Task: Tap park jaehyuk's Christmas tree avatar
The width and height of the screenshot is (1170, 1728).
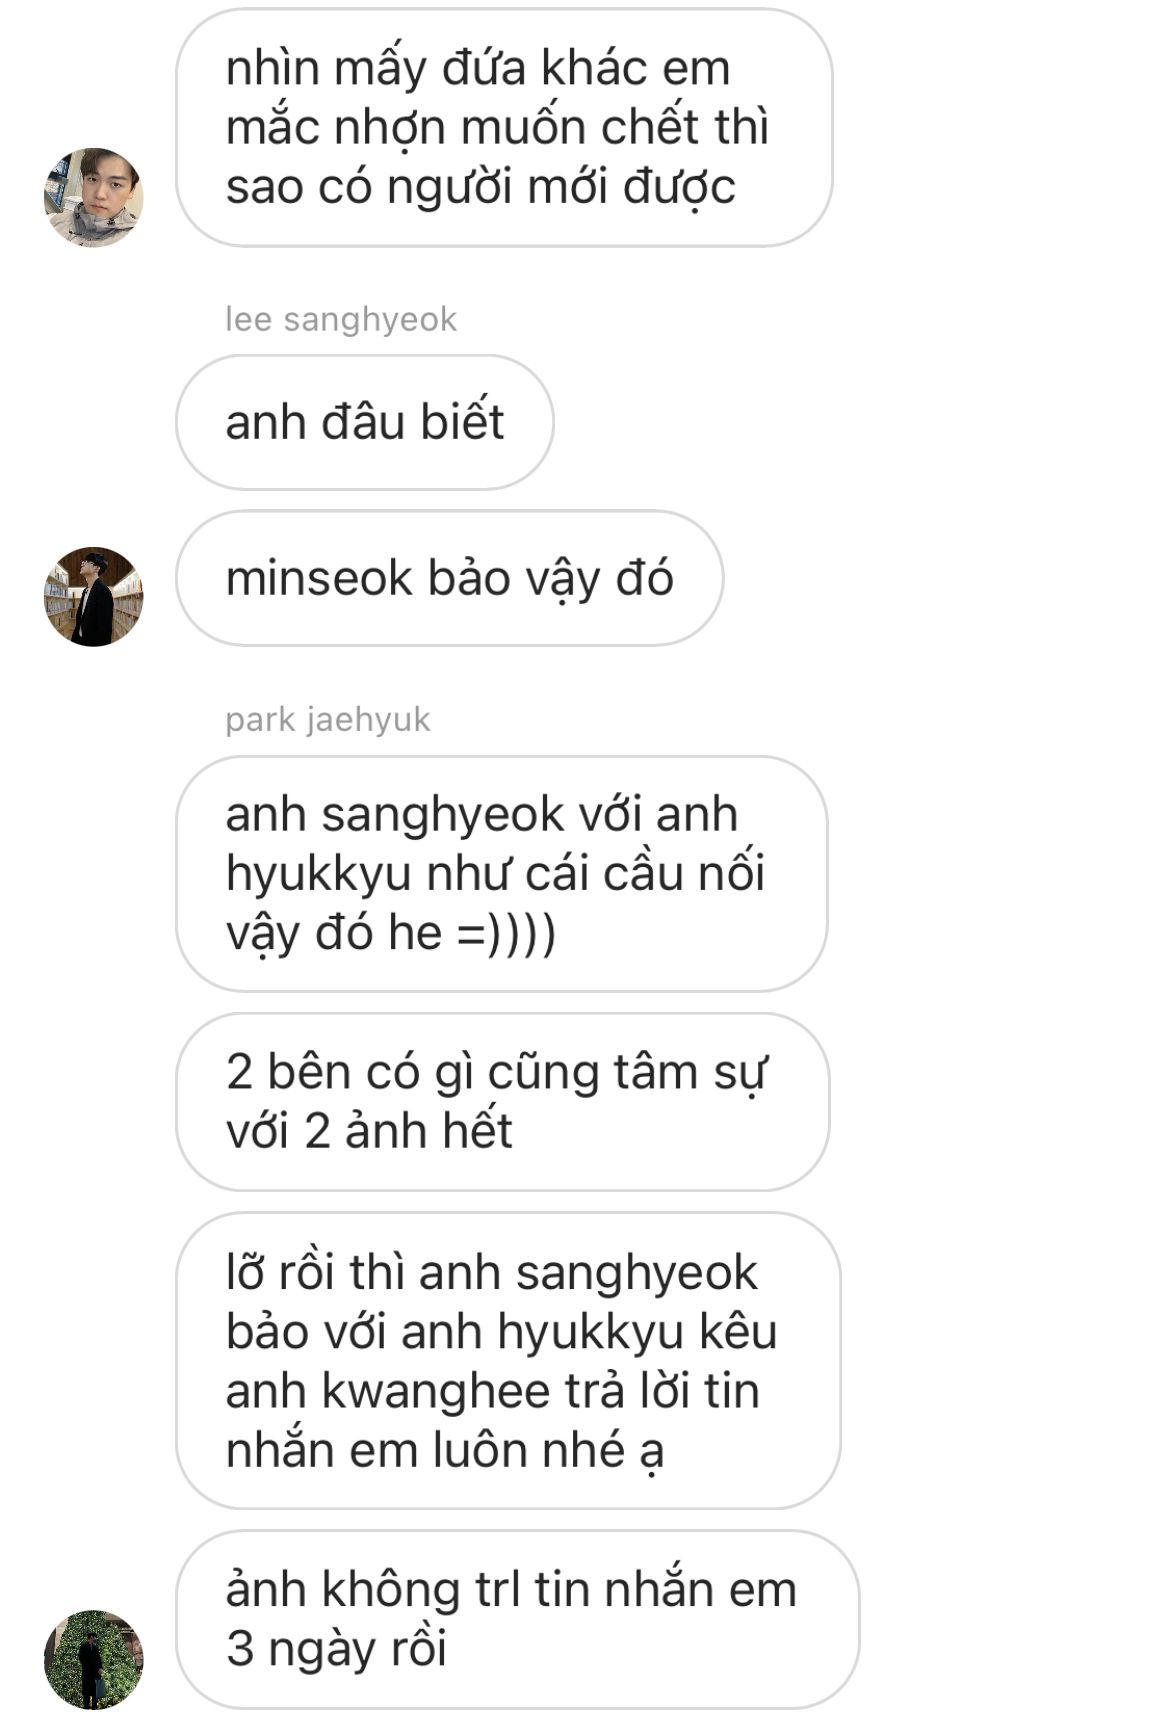Action: 93,1659
